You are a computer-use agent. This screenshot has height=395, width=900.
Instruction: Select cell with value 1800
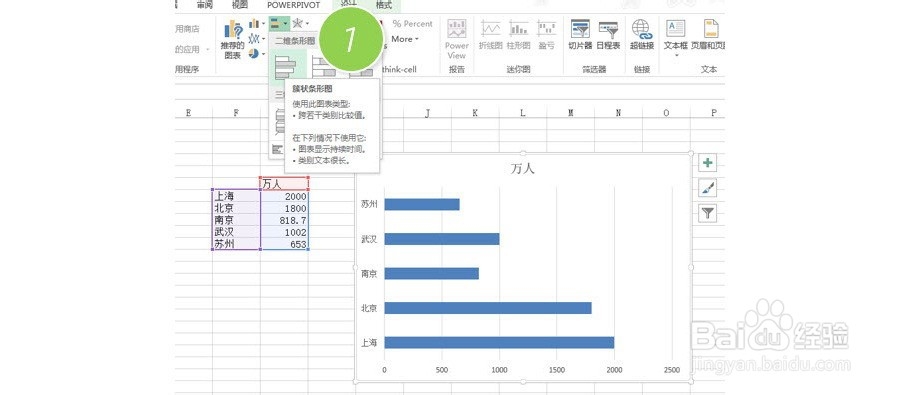(x=285, y=208)
